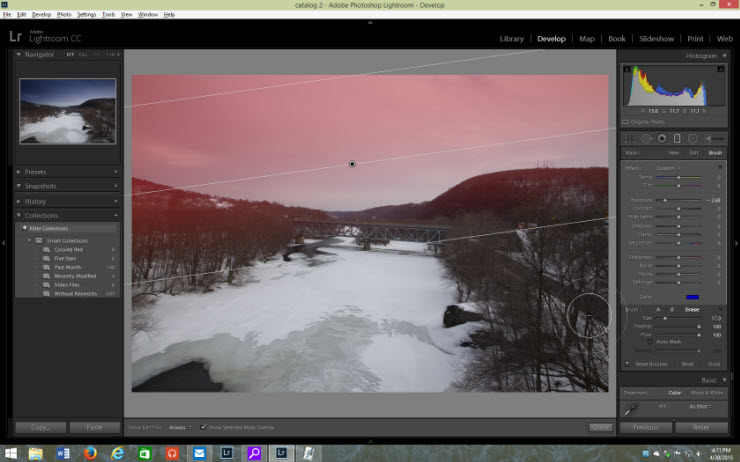Click the graduated filter edit pin
The height and width of the screenshot is (462, 740).
coord(352,164)
